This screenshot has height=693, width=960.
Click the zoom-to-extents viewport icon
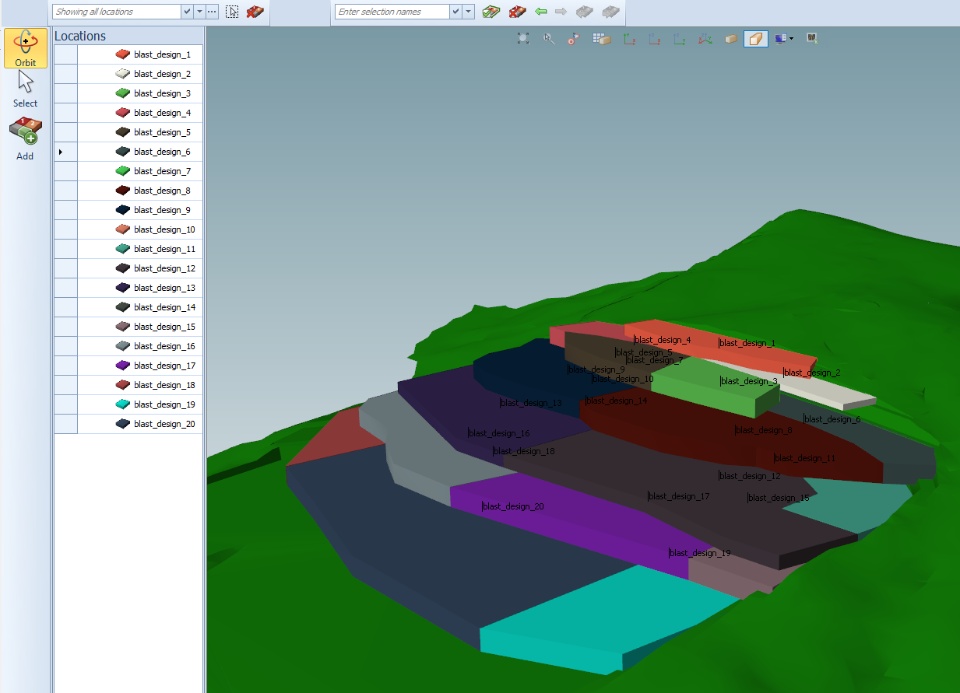[523, 39]
